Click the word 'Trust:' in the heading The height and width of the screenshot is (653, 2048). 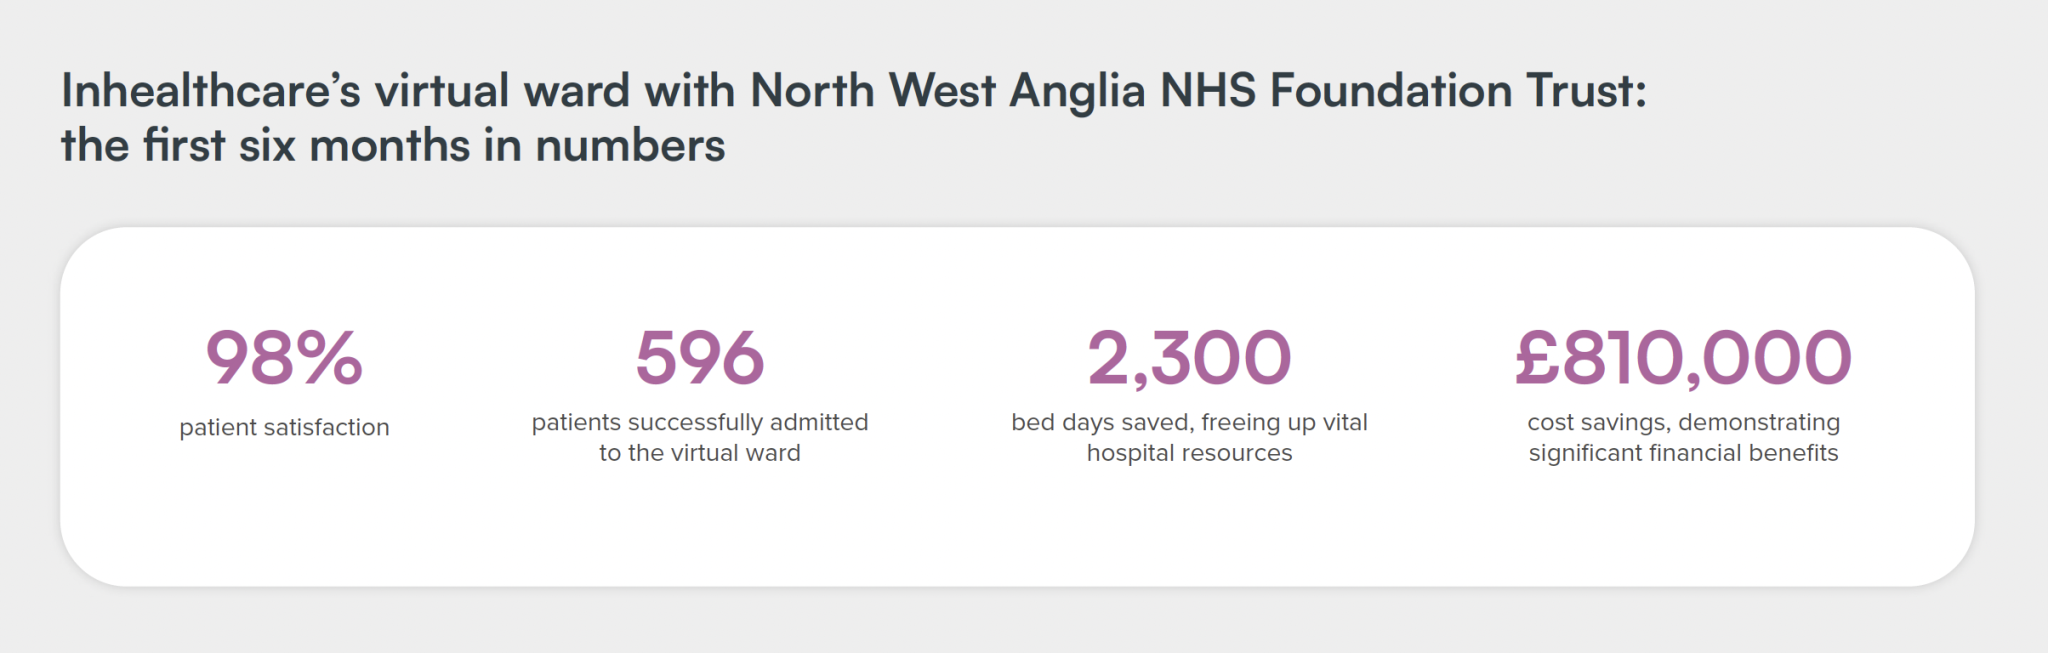pyautogui.click(x=1586, y=91)
